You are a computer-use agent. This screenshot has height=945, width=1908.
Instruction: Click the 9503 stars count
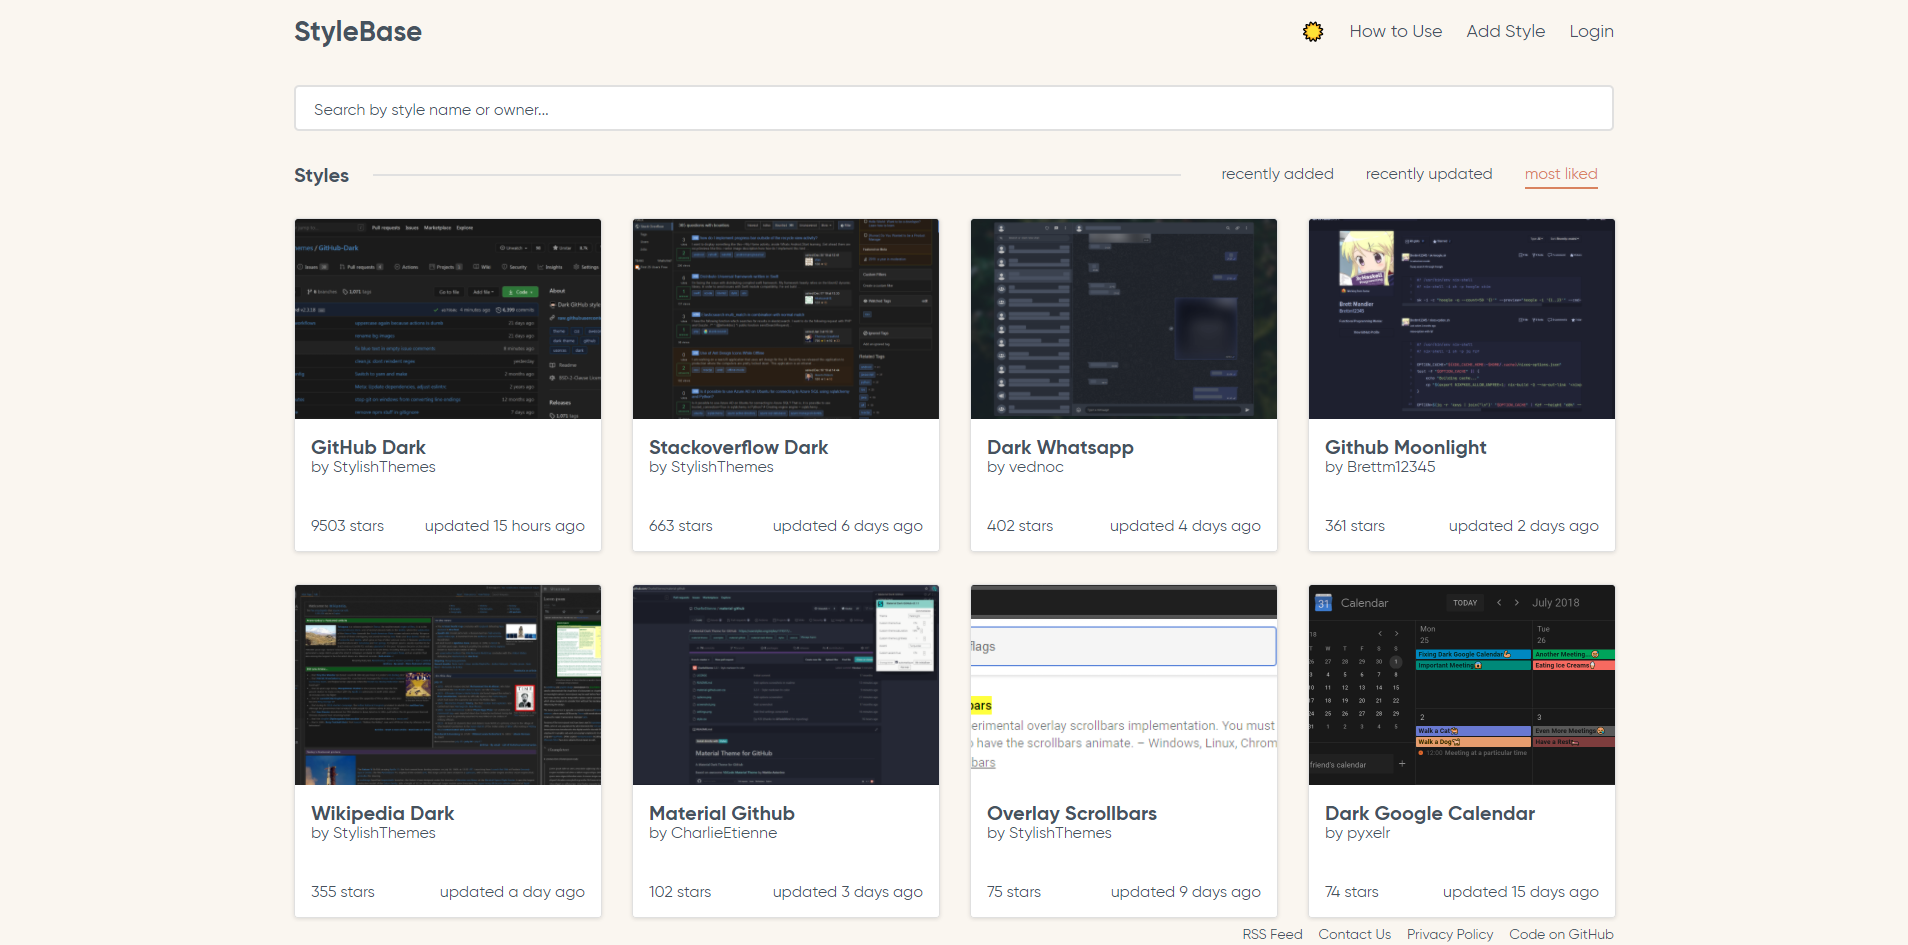click(347, 526)
